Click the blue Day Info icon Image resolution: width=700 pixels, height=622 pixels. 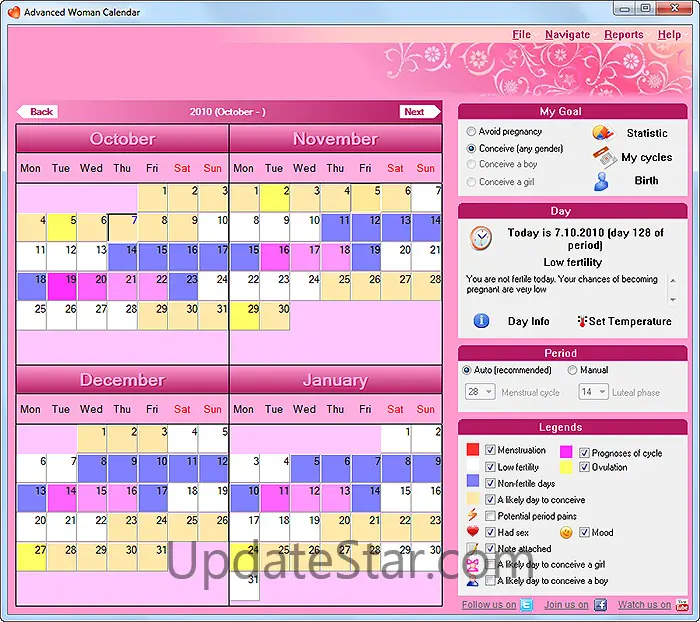[481, 321]
